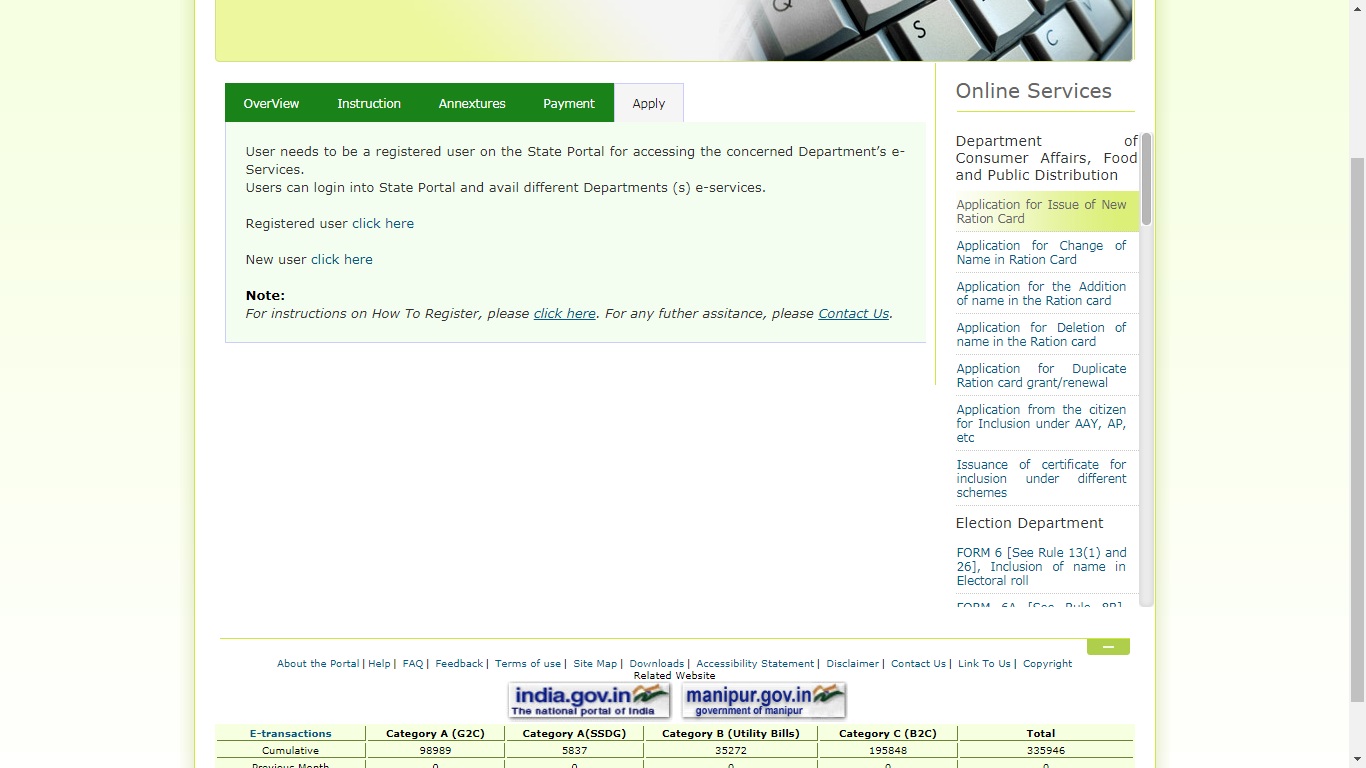Screen dimensions: 1366x768
Task: Open Application for Duplicate Ration card grant/renewal
Action: (x=1041, y=375)
